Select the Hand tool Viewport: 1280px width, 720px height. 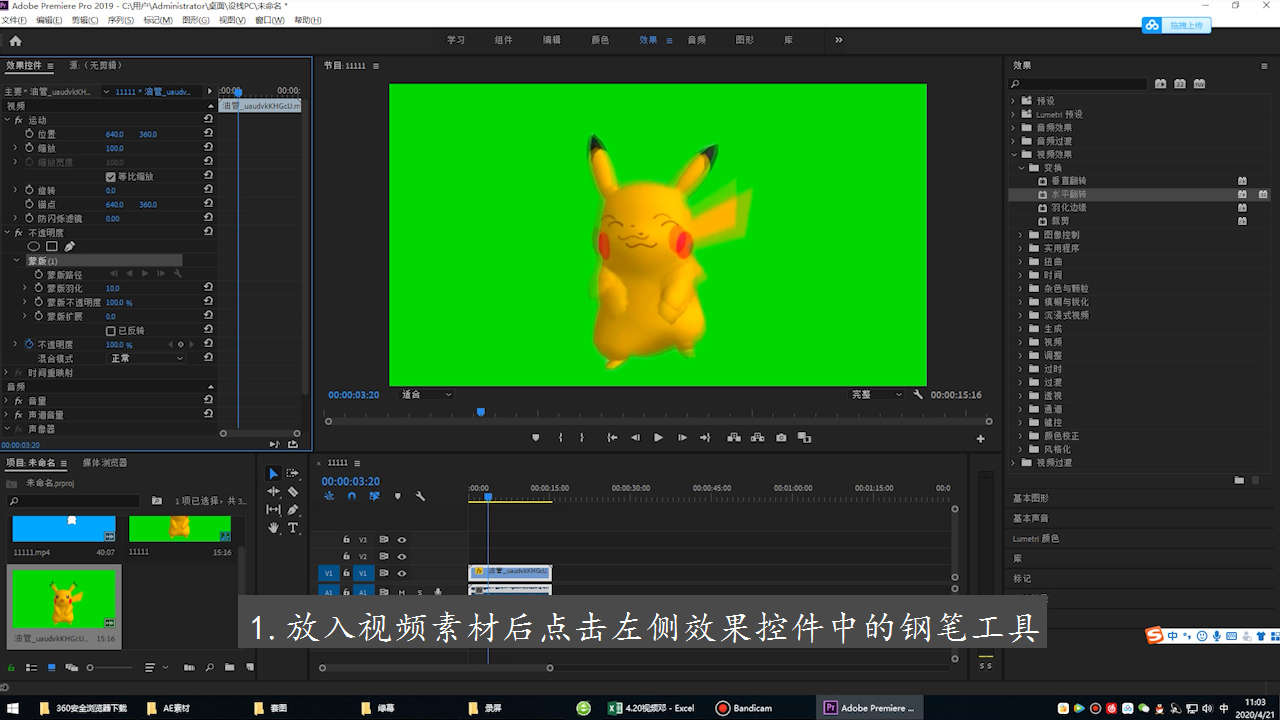coord(273,527)
